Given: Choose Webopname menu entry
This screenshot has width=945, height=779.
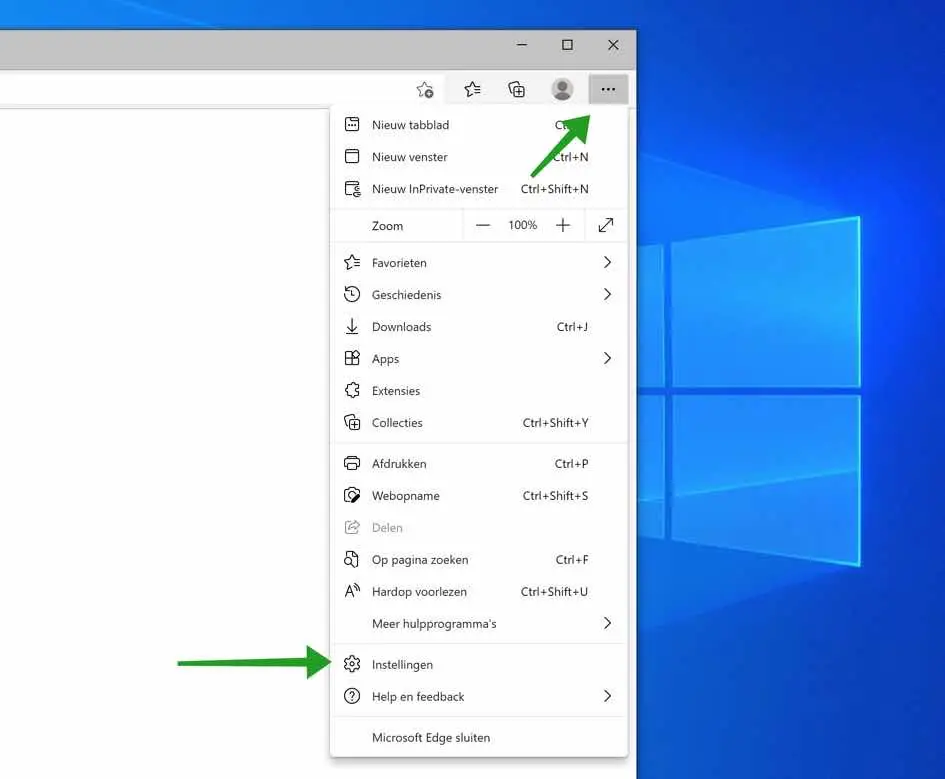Looking at the screenshot, I should coord(479,495).
